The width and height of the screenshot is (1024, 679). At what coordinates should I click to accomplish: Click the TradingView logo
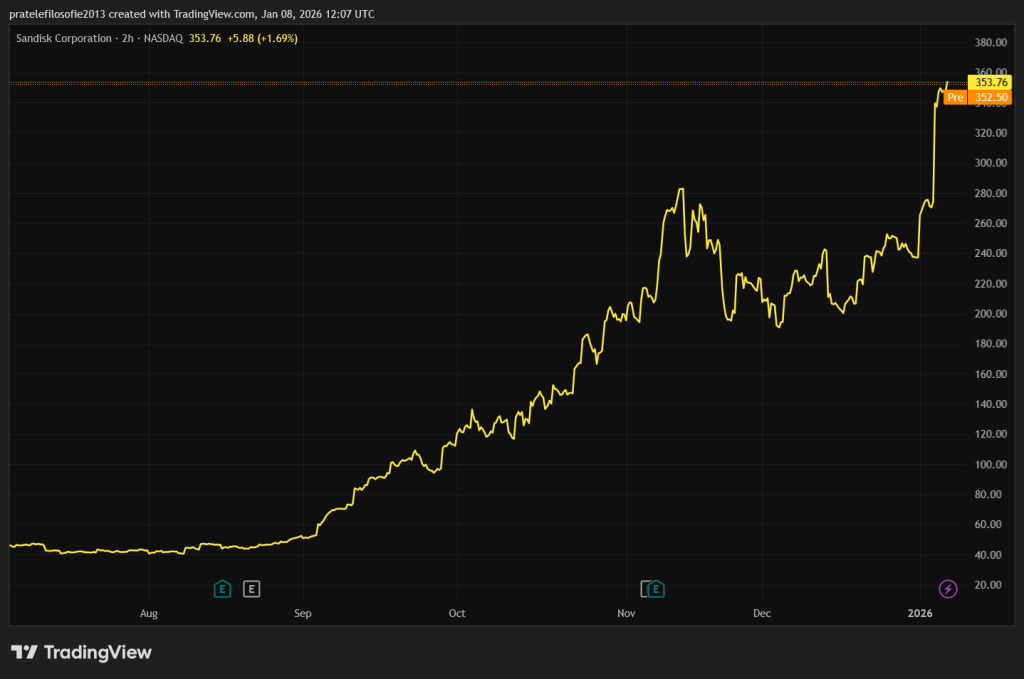point(81,652)
